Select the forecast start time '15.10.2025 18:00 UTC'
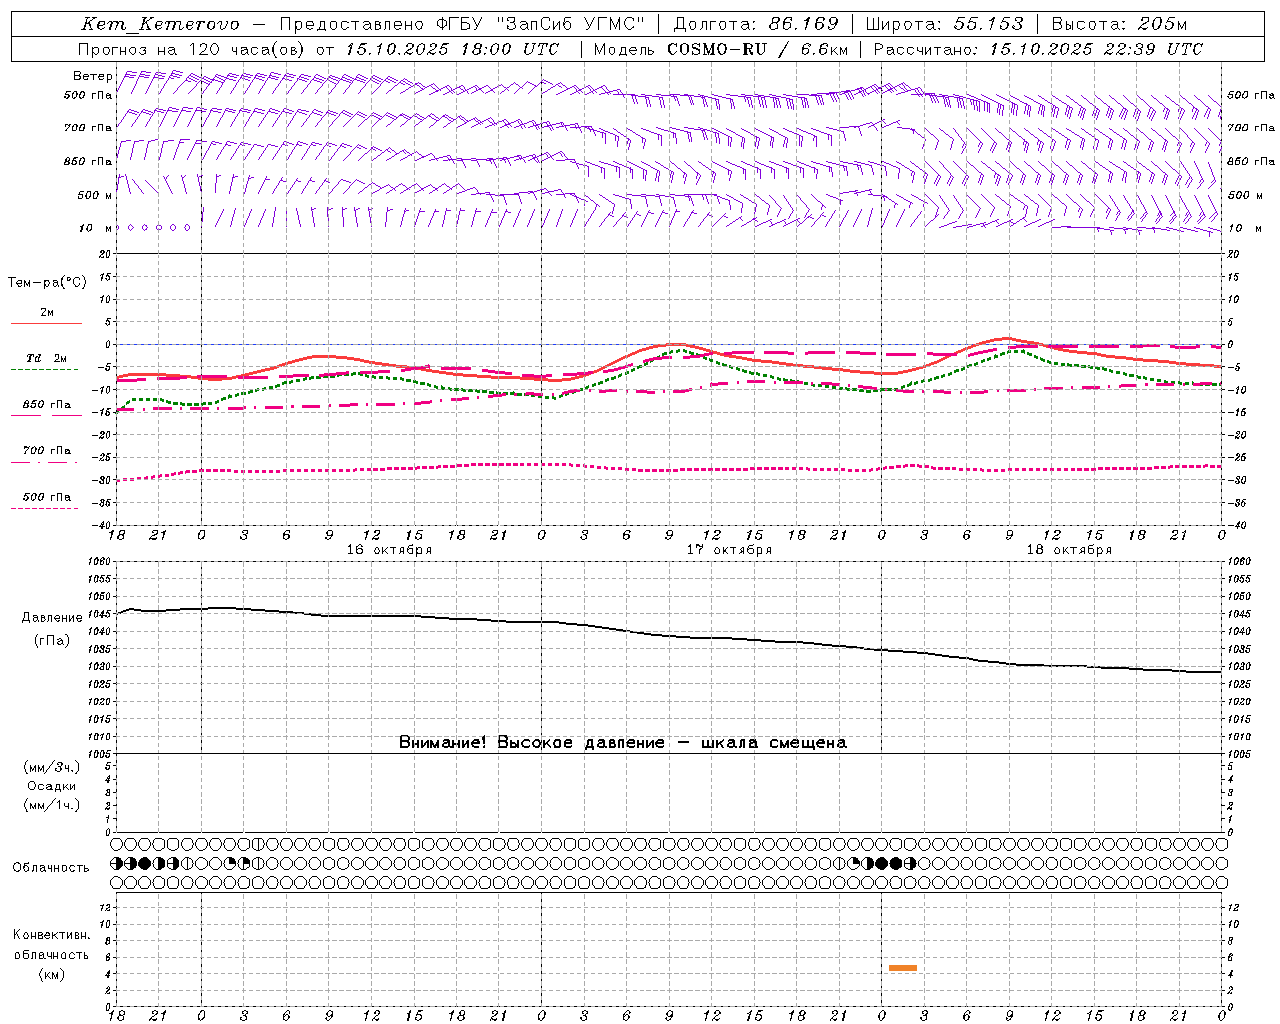1280x1024 pixels. tap(452, 49)
